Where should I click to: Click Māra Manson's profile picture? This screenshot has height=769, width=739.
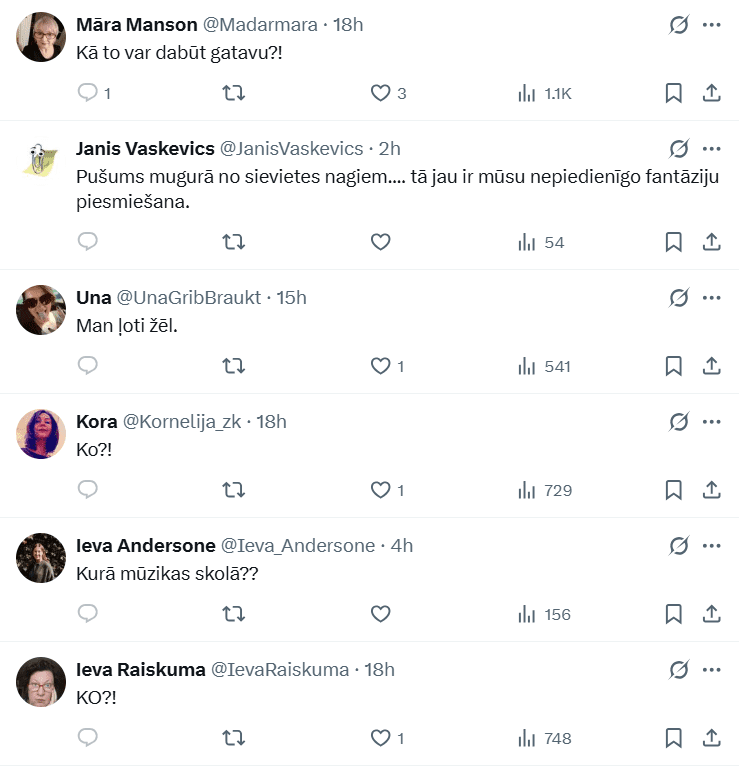pyautogui.click(x=41, y=37)
